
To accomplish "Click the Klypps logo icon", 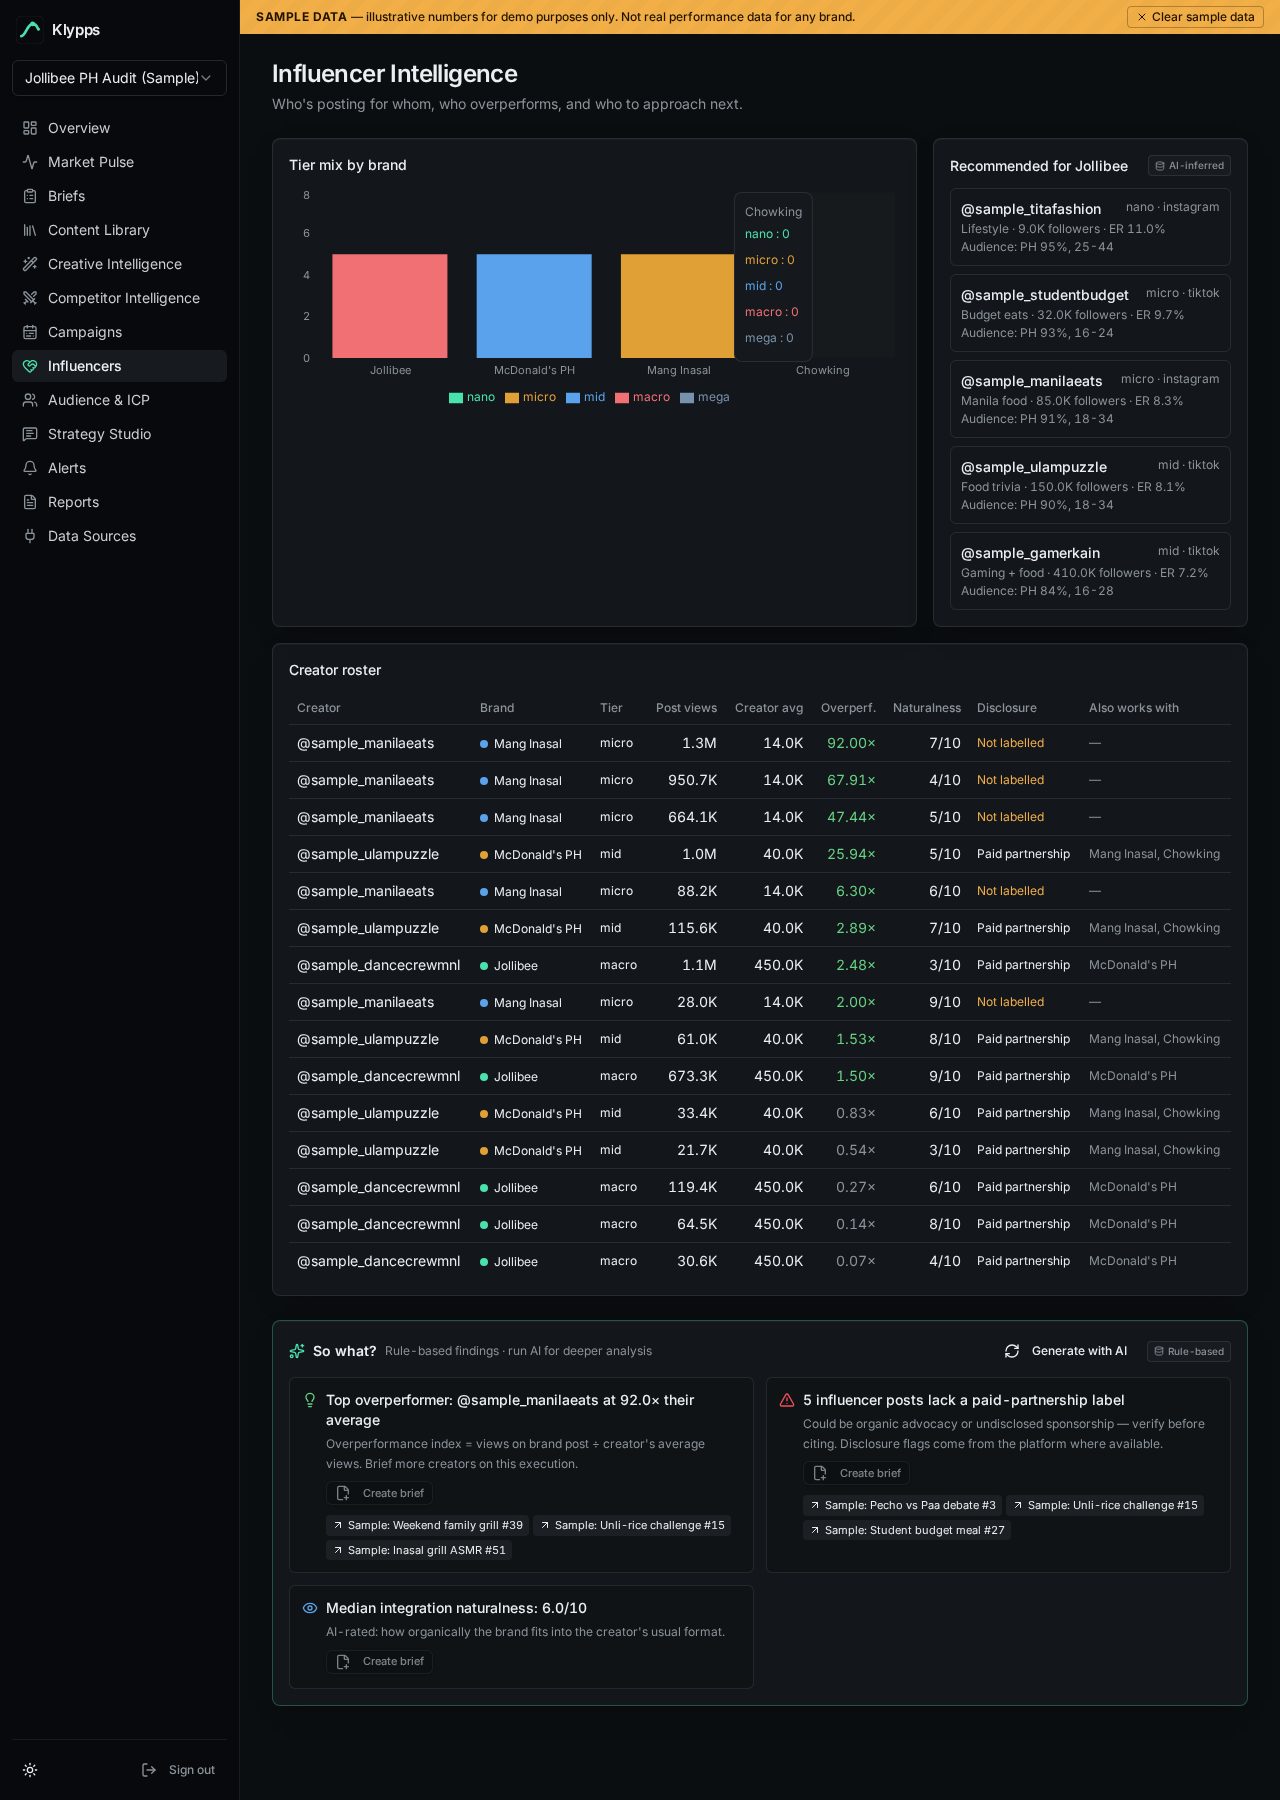I will coord(30,30).
